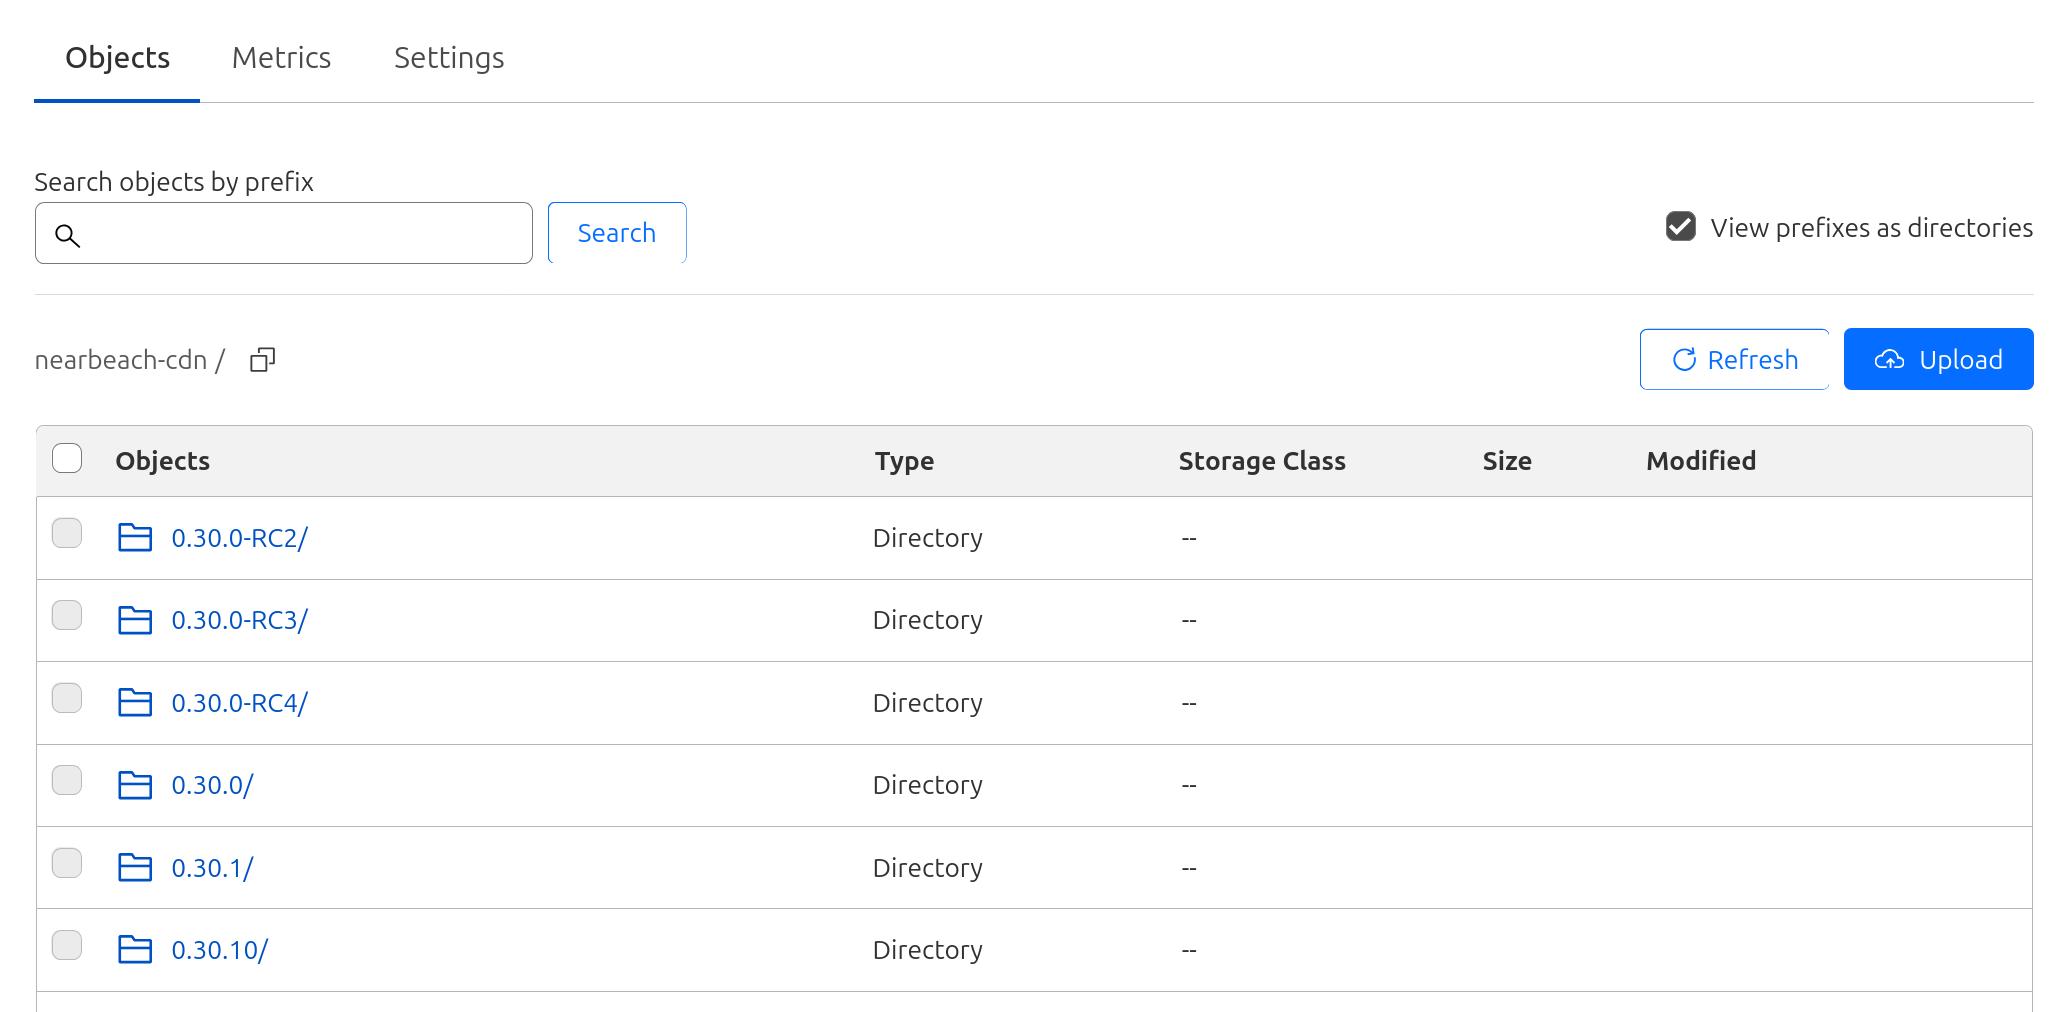Open the 0.30.10/ directory link

(219, 950)
